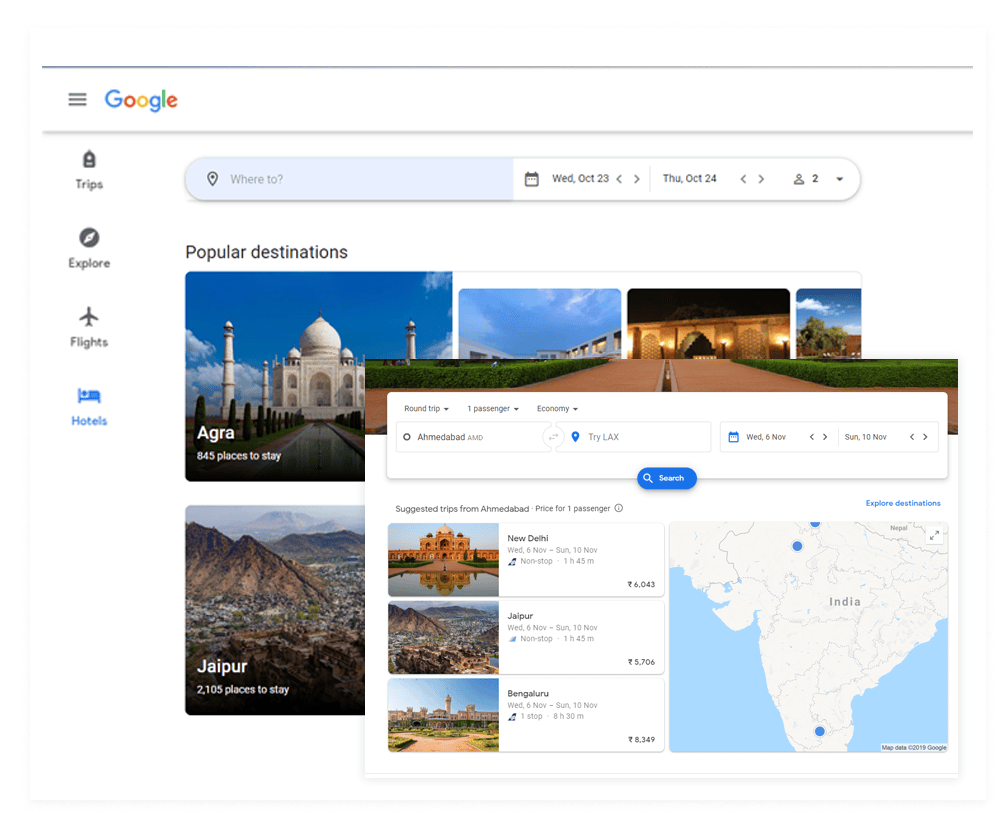Click the New Delhi airline icon
1007x831 pixels.
[x=512, y=561]
